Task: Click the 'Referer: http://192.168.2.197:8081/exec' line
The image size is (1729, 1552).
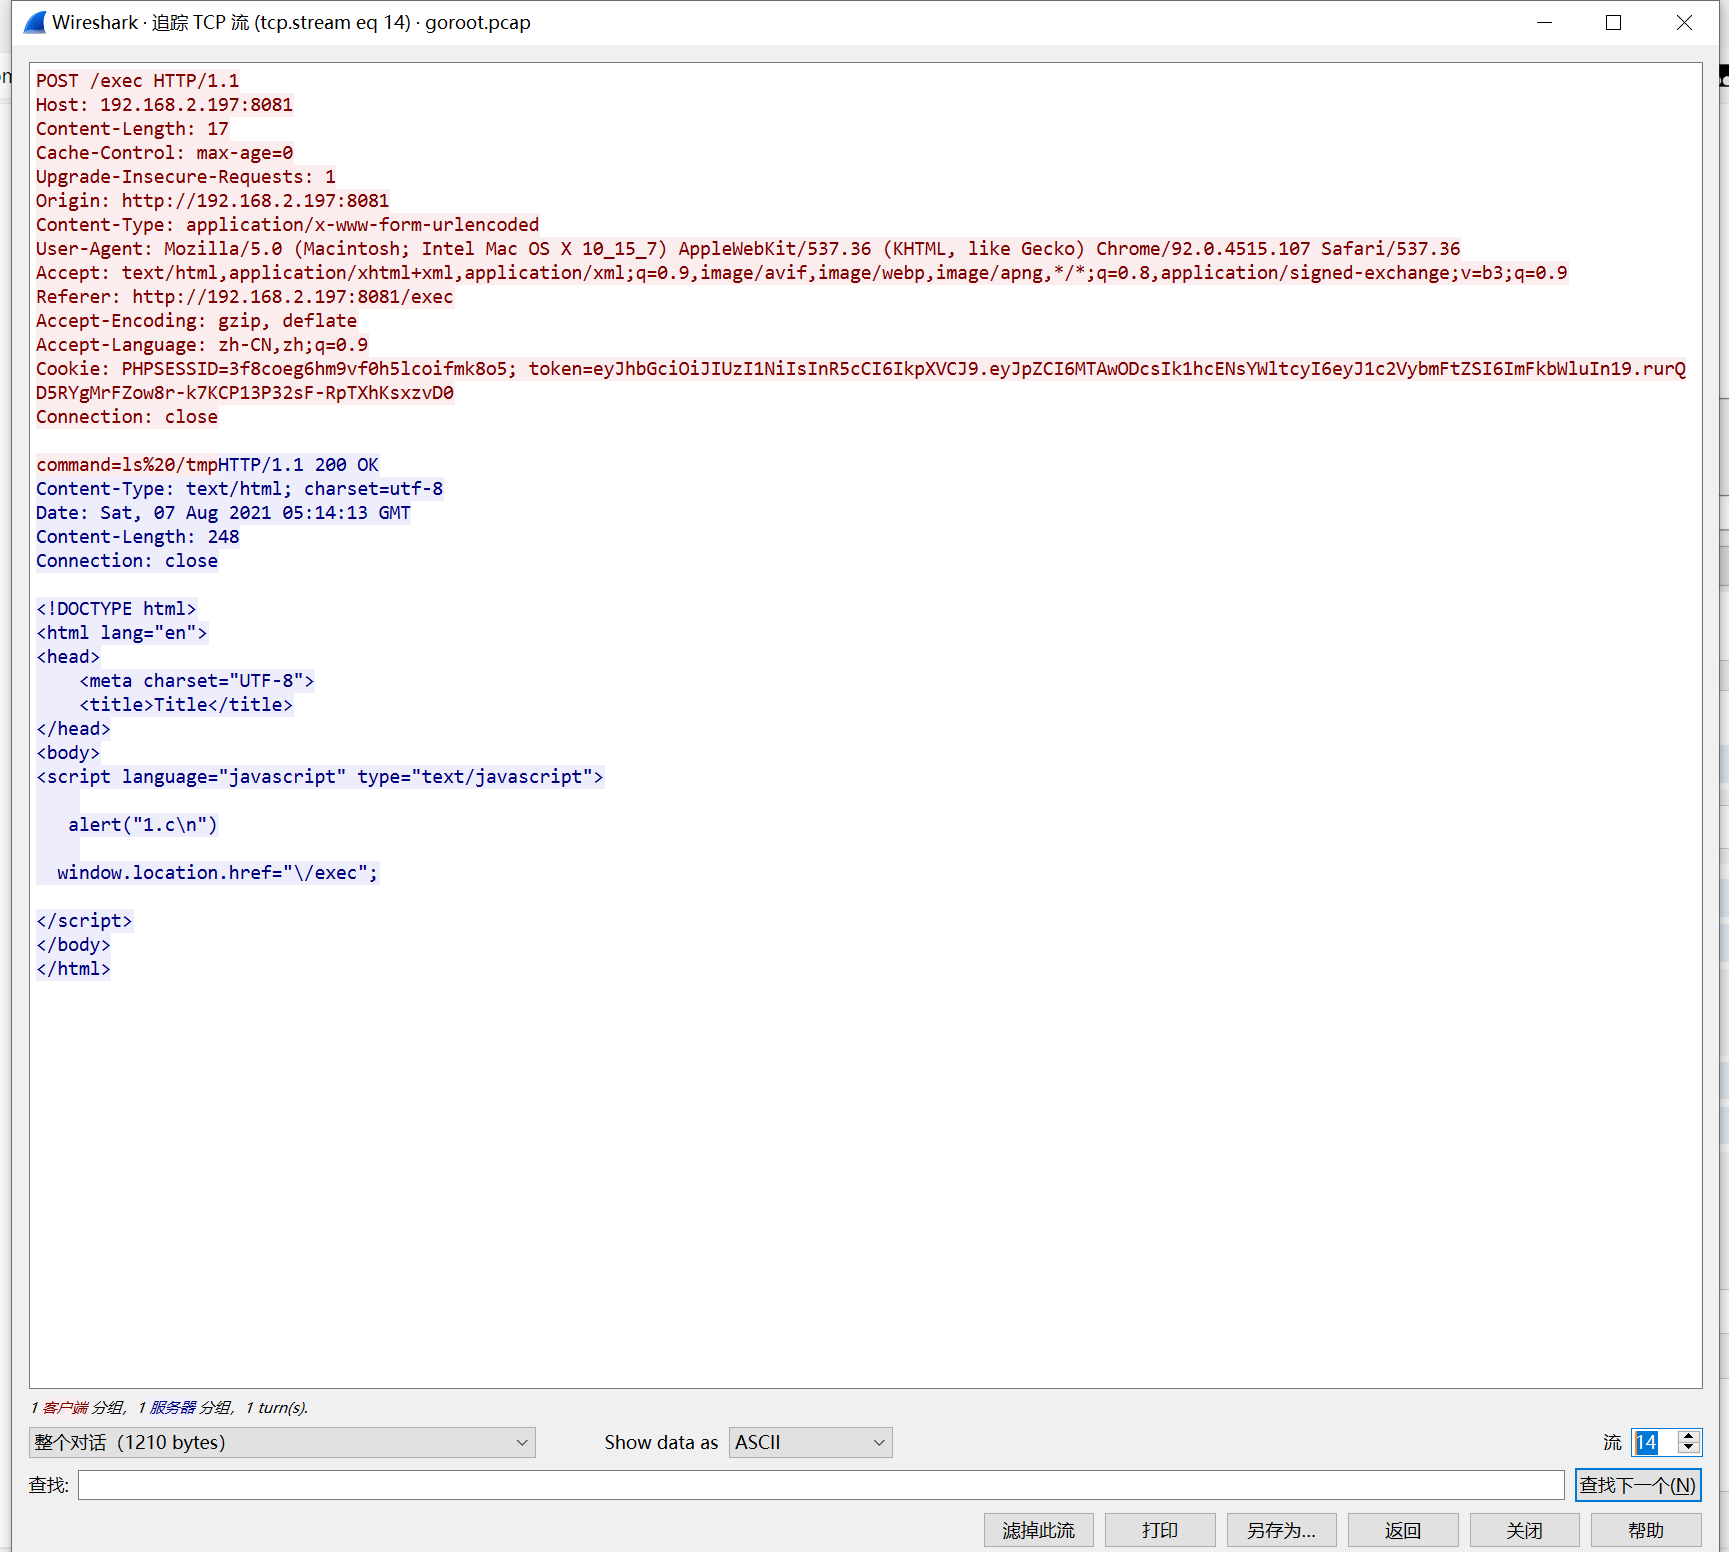Action: [244, 297]
